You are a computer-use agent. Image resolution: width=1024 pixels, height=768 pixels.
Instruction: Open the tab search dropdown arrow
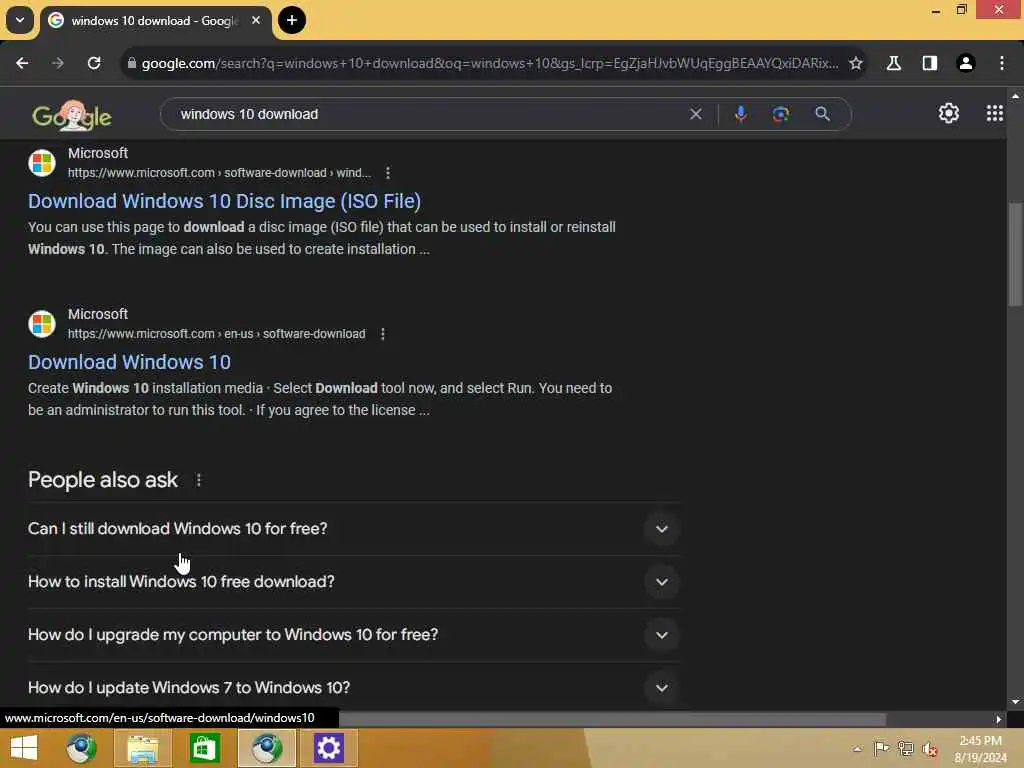[20, 20]
